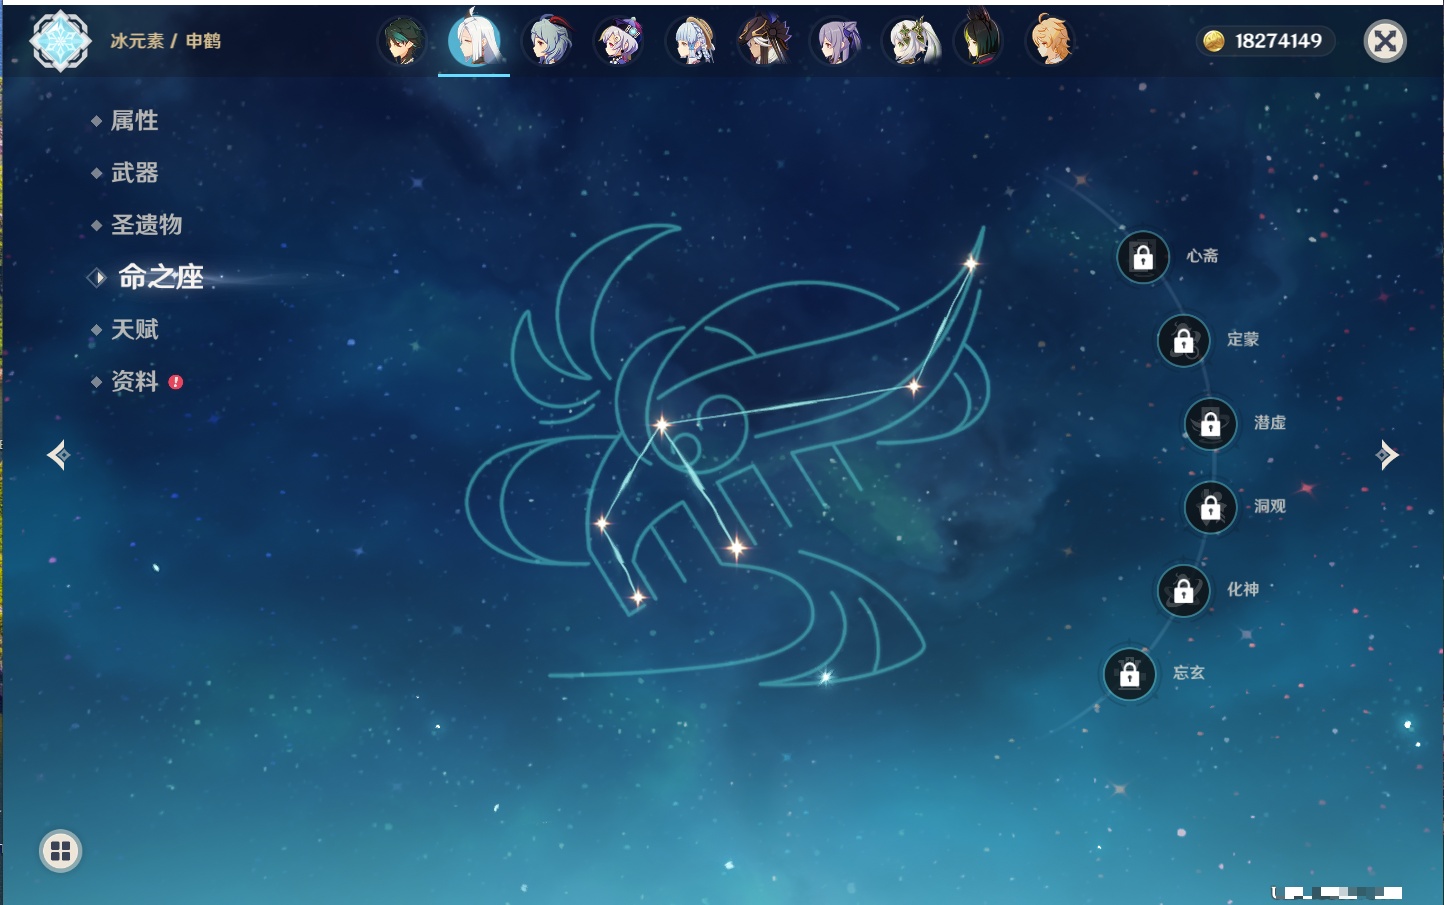Open the 圣遗物 artifacts tab
Viewport: 1444px width, 905px height.
click(x=146, y=225)
